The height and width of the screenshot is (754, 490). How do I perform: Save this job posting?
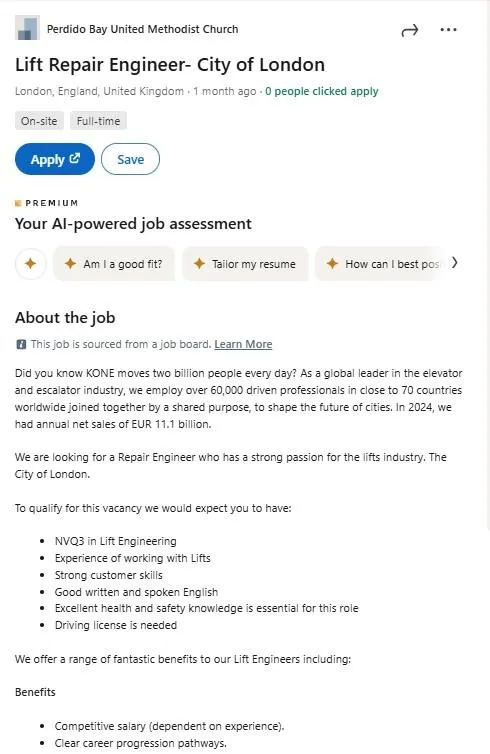point(130,159)
